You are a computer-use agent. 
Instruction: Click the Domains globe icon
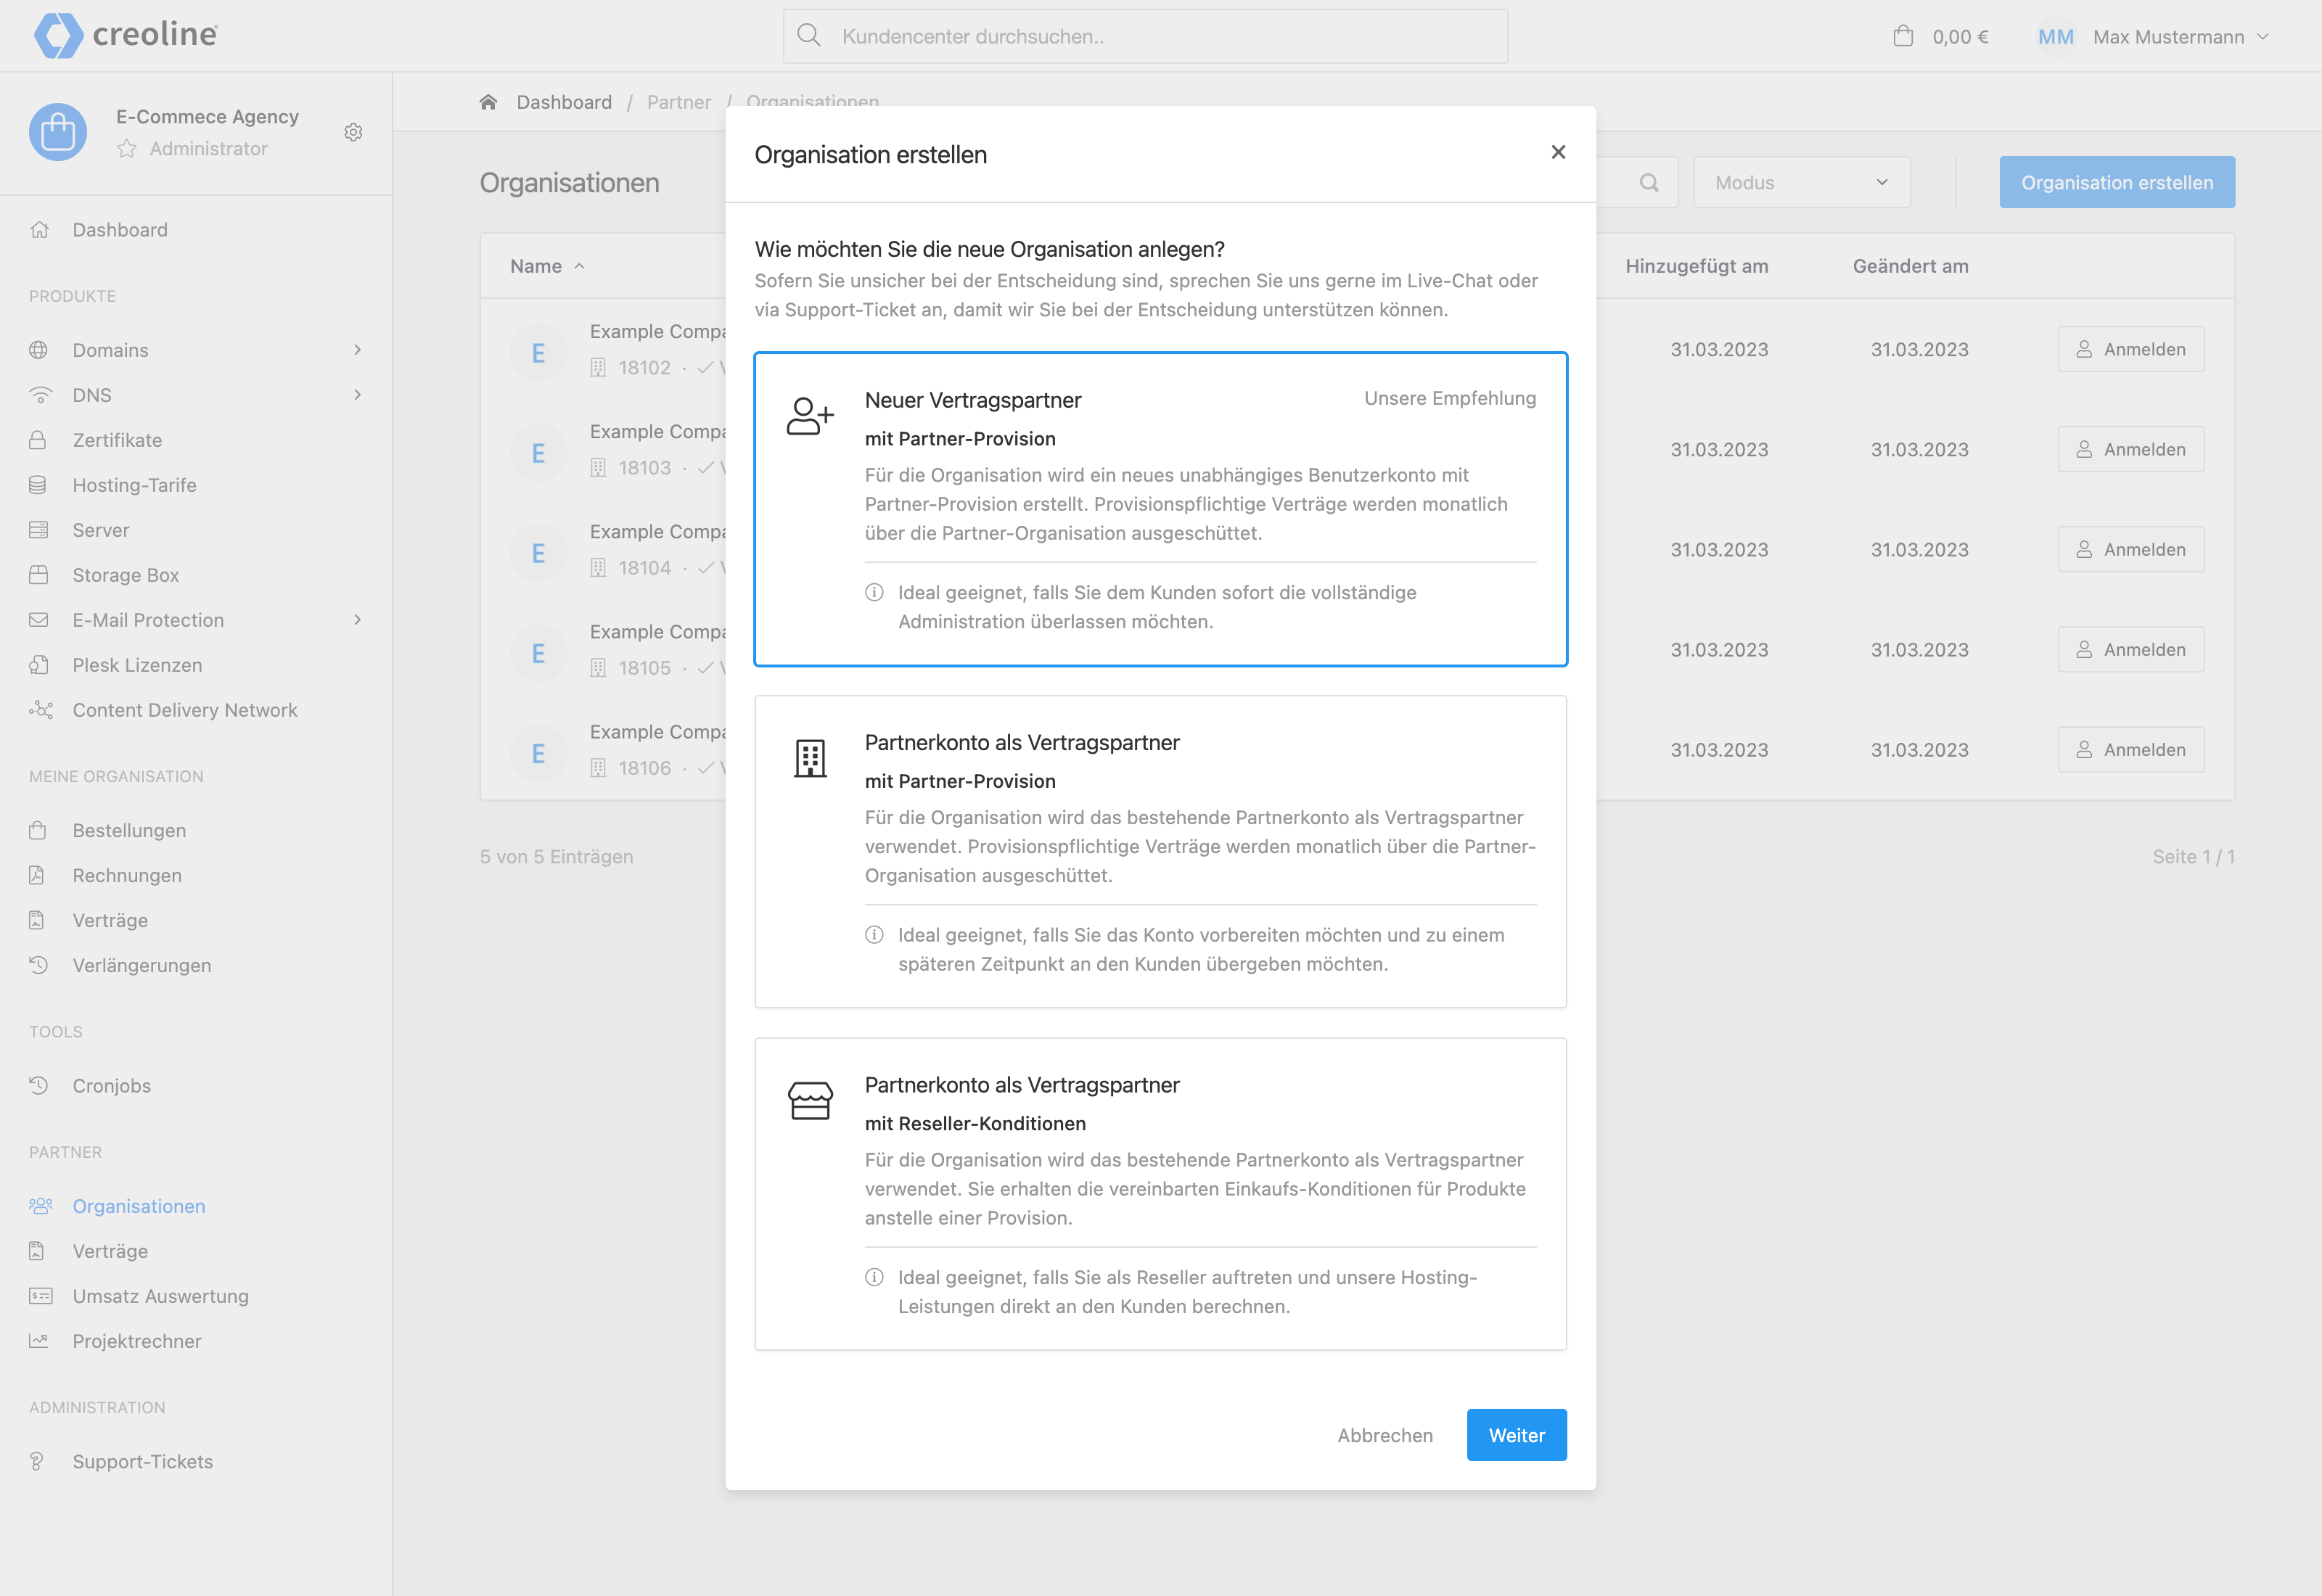[39, 350]
